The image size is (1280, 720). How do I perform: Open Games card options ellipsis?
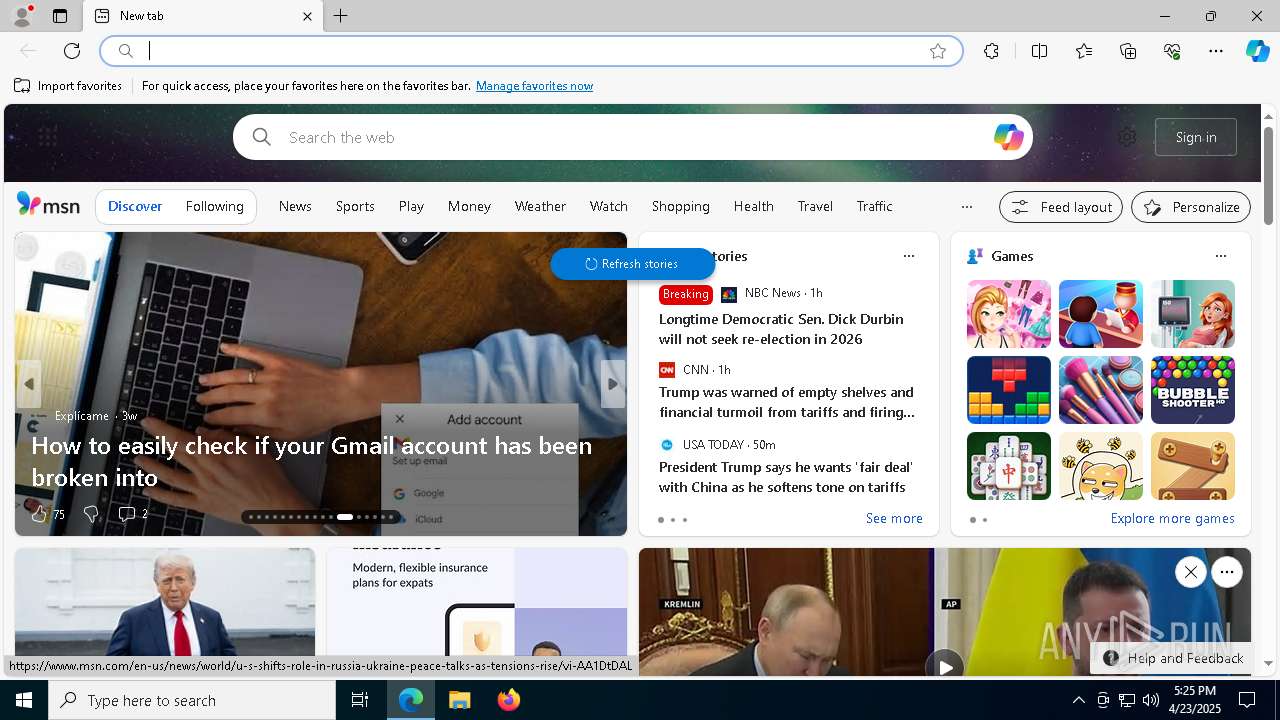(1221, 256)
